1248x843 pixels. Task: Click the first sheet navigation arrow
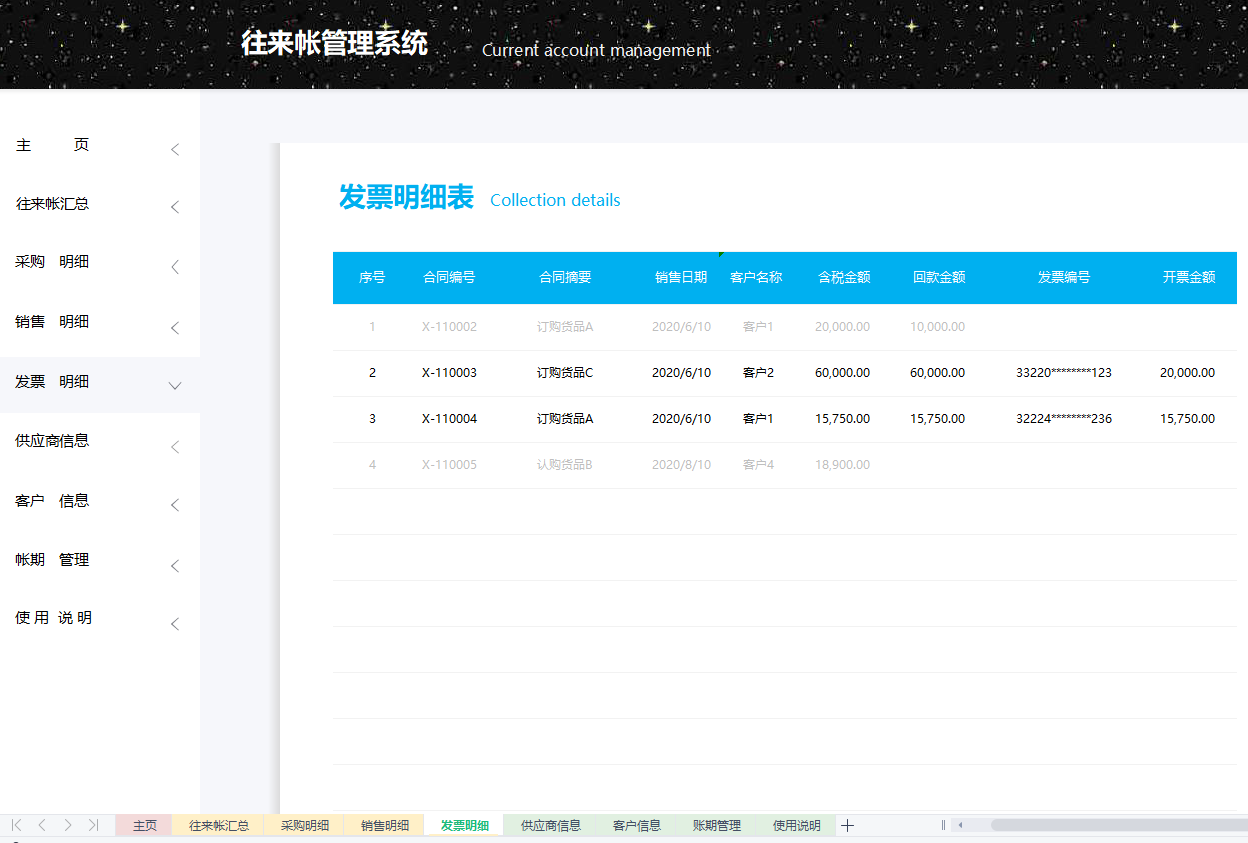coord(15,825)
